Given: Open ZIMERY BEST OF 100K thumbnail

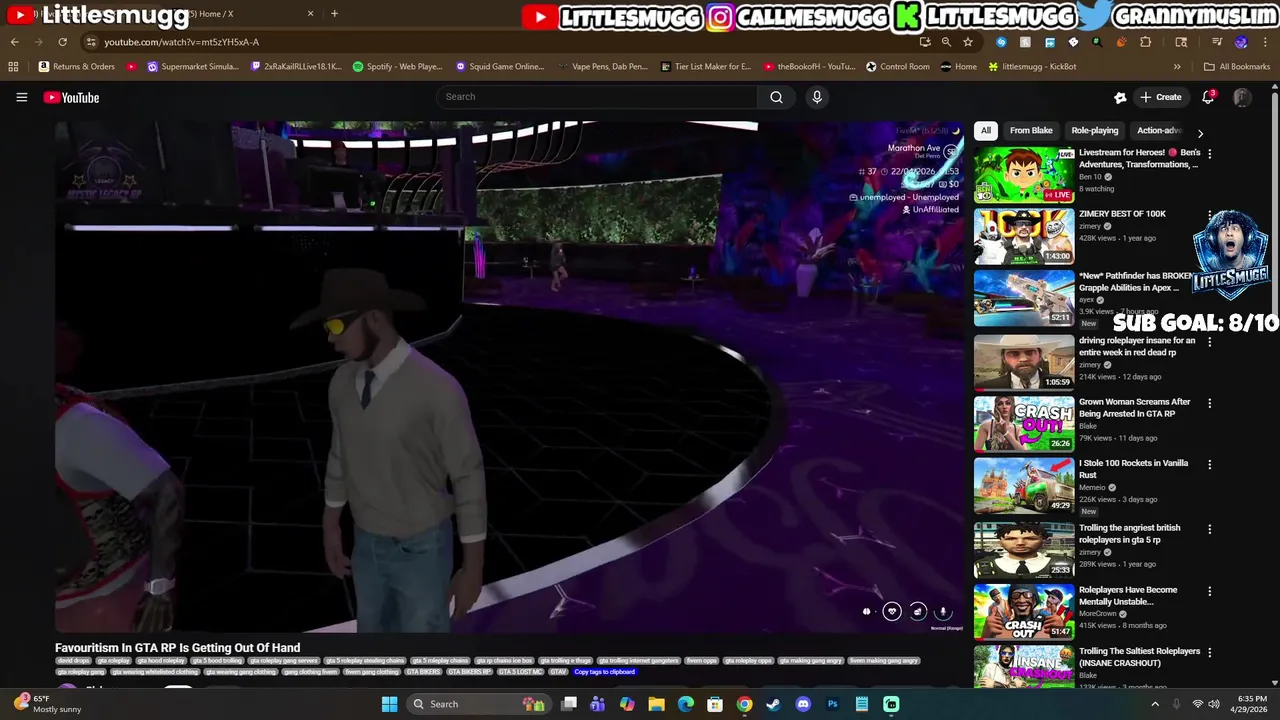Looking at the screenshot, I should 1024,236.
